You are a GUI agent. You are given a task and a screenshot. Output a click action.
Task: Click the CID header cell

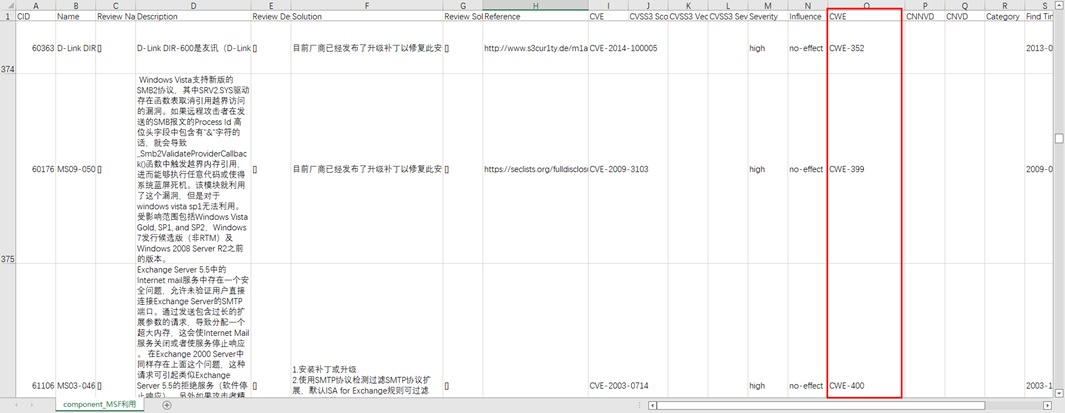pyautogui.click(x=35, y=16)
